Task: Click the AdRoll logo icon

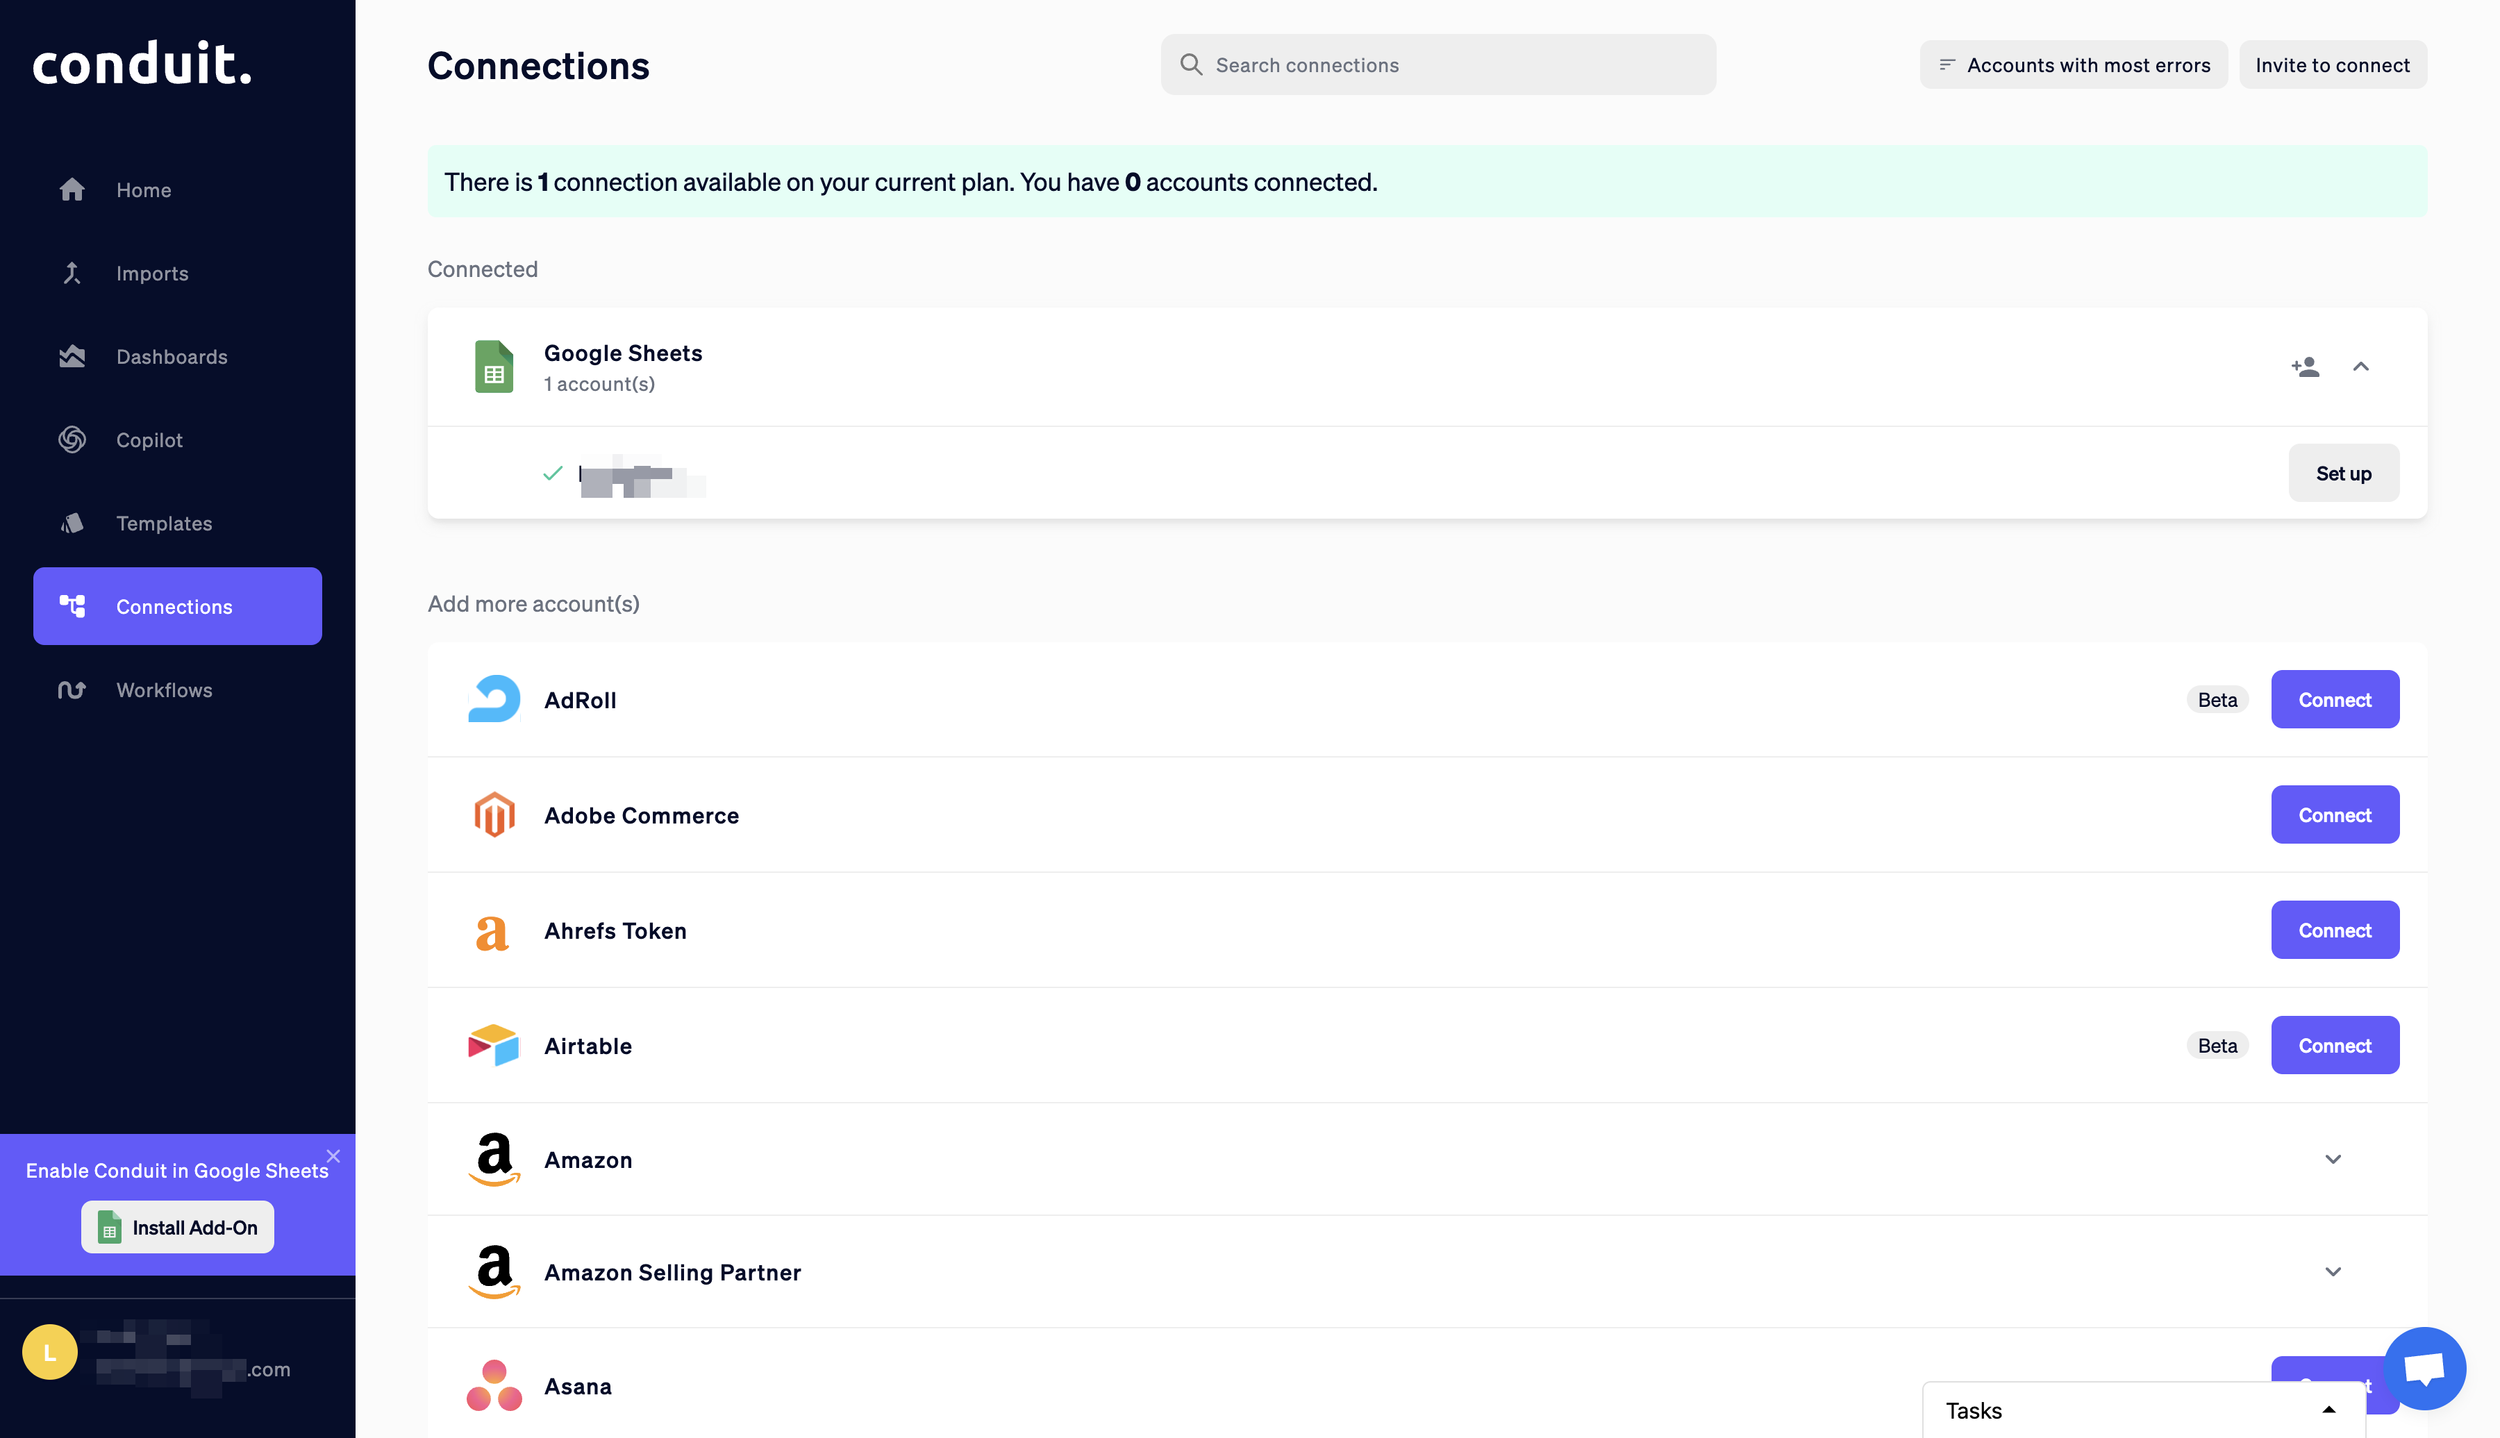Action: pos(494,699)
